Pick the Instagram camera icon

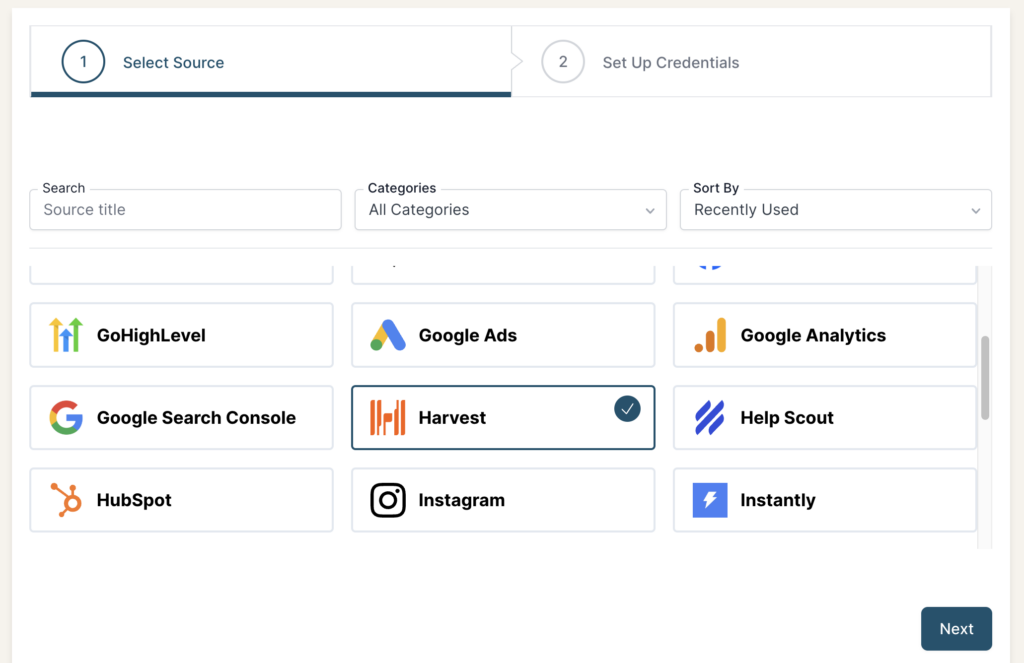(388, 500)
